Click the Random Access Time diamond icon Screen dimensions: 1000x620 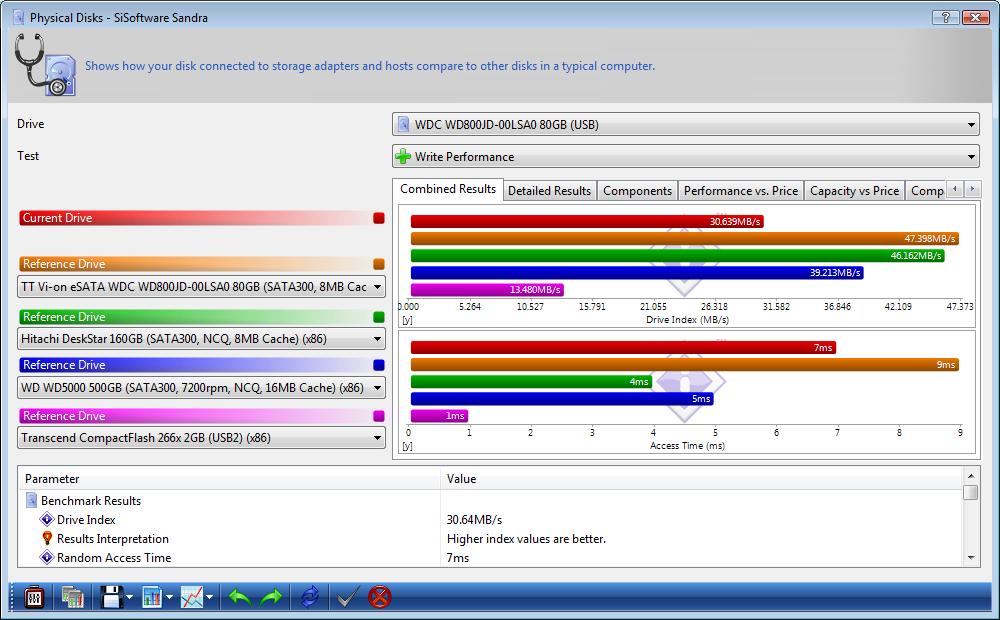coord(47,557)
